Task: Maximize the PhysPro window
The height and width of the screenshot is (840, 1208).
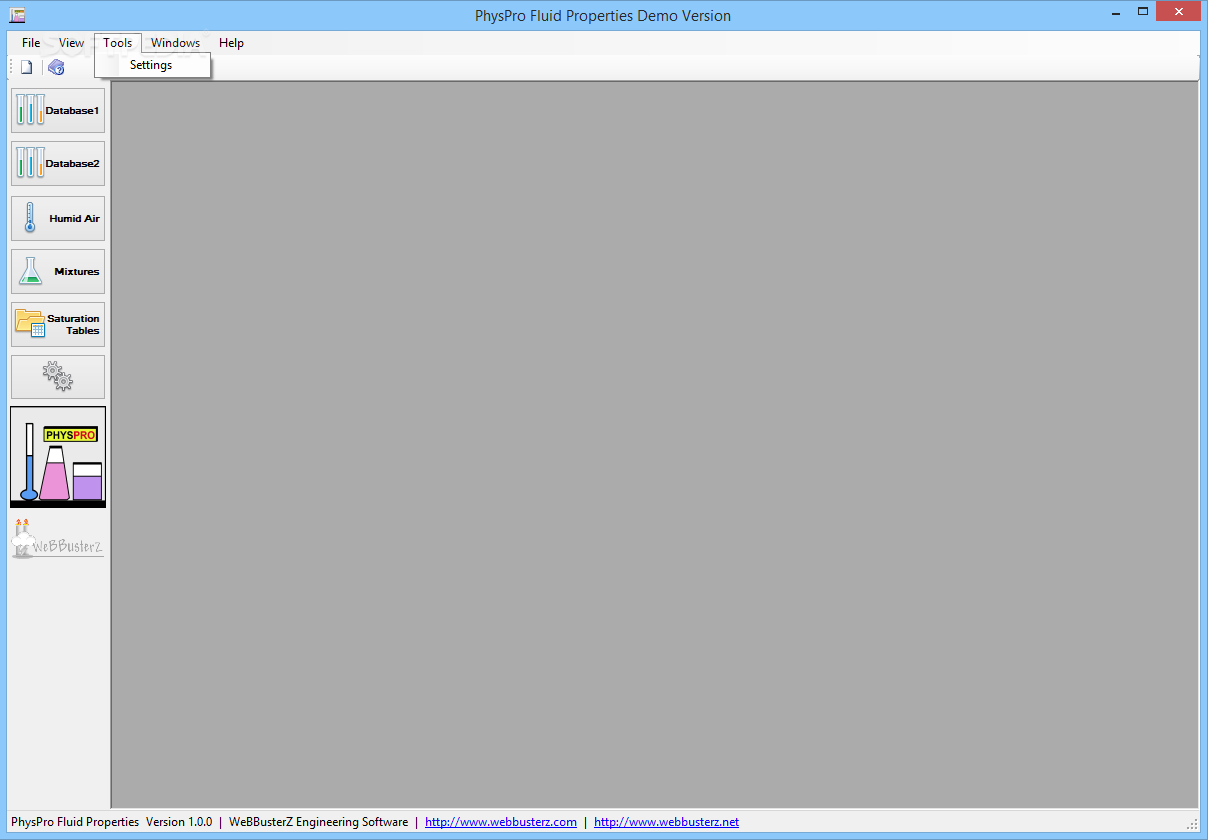Action: 1142,12
